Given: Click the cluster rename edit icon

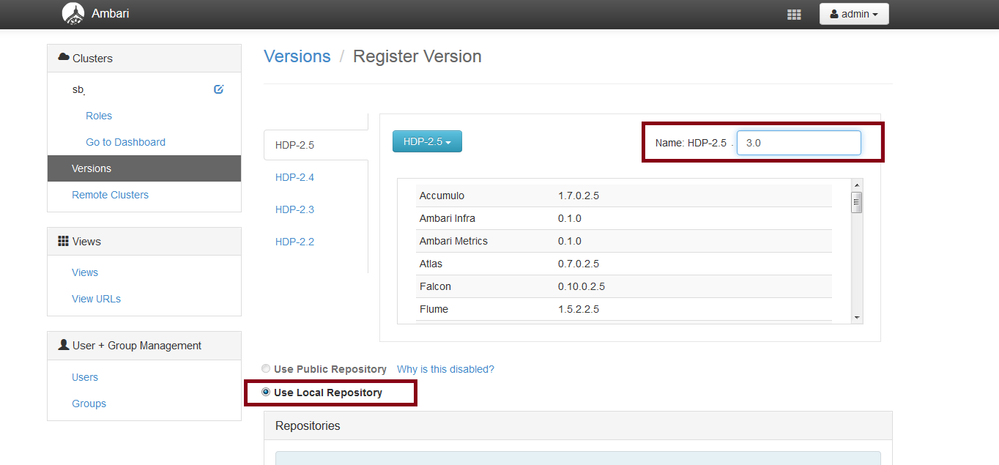Looking at the screenshot, I should (219, 90).
